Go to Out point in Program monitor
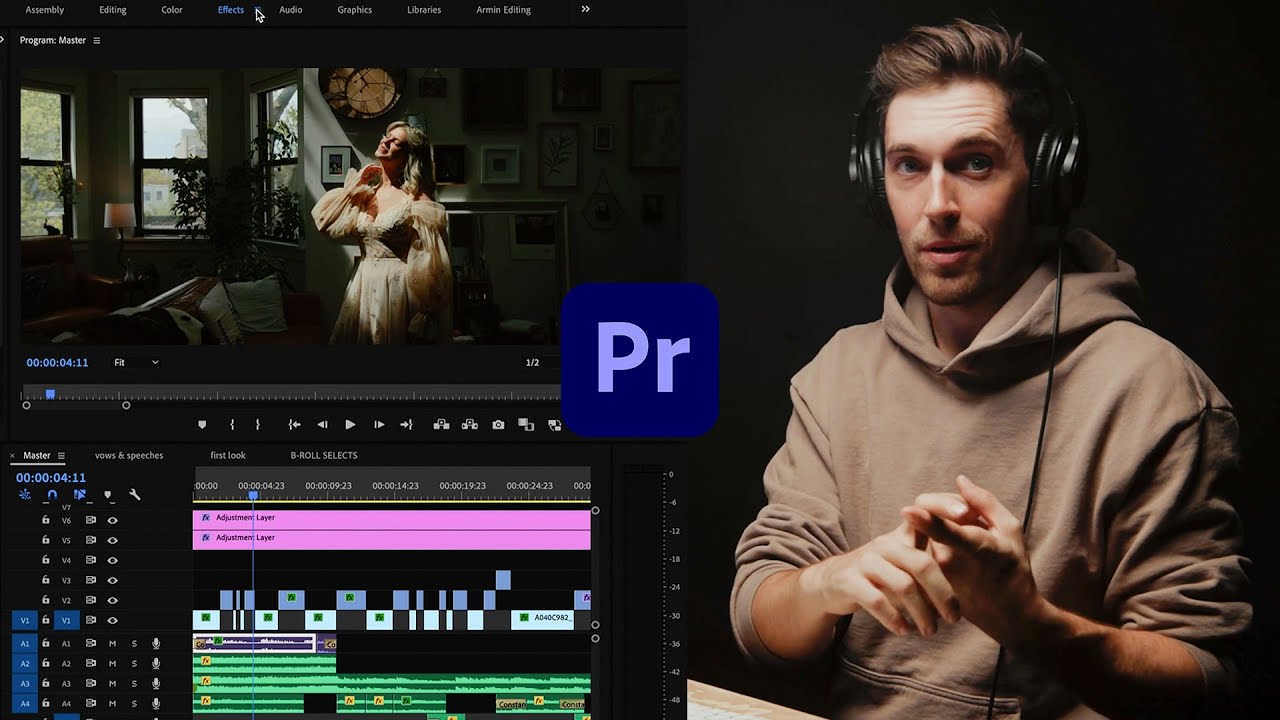This screenshot has width=1280, height=720. tap(406, 425)
